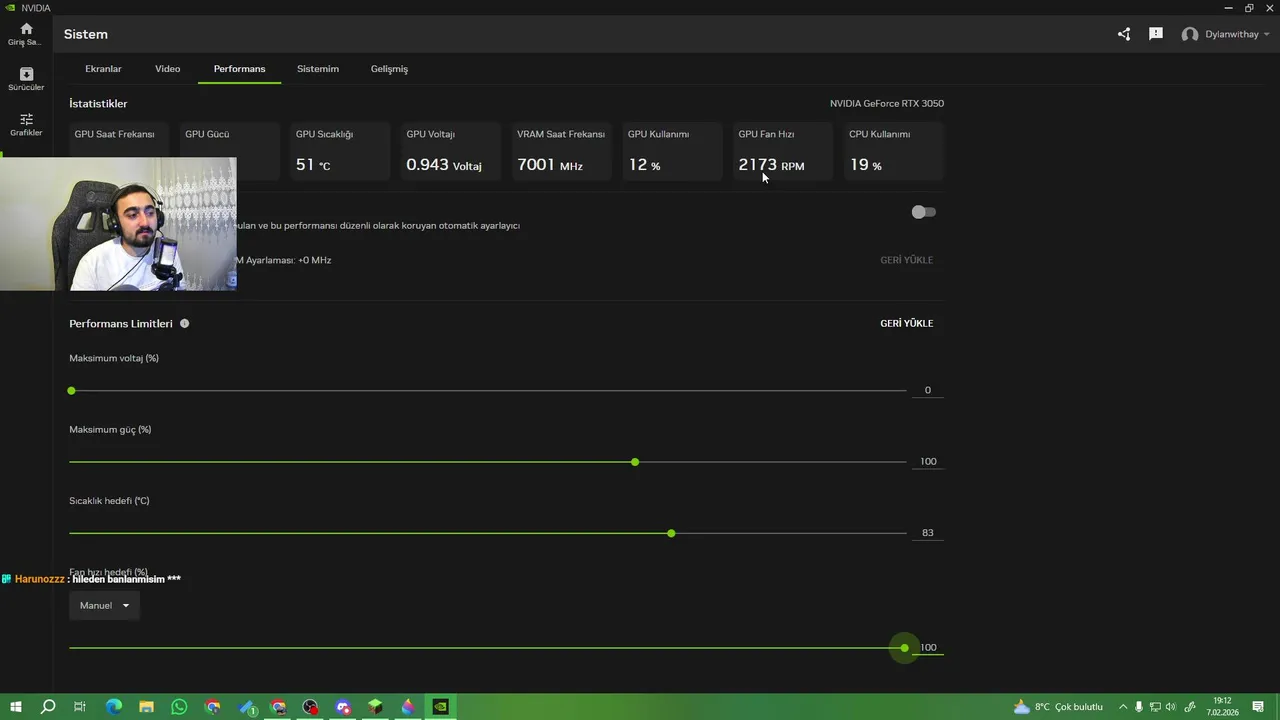Click the feedback notification icon in top bar

click(x=1156, y=34)
